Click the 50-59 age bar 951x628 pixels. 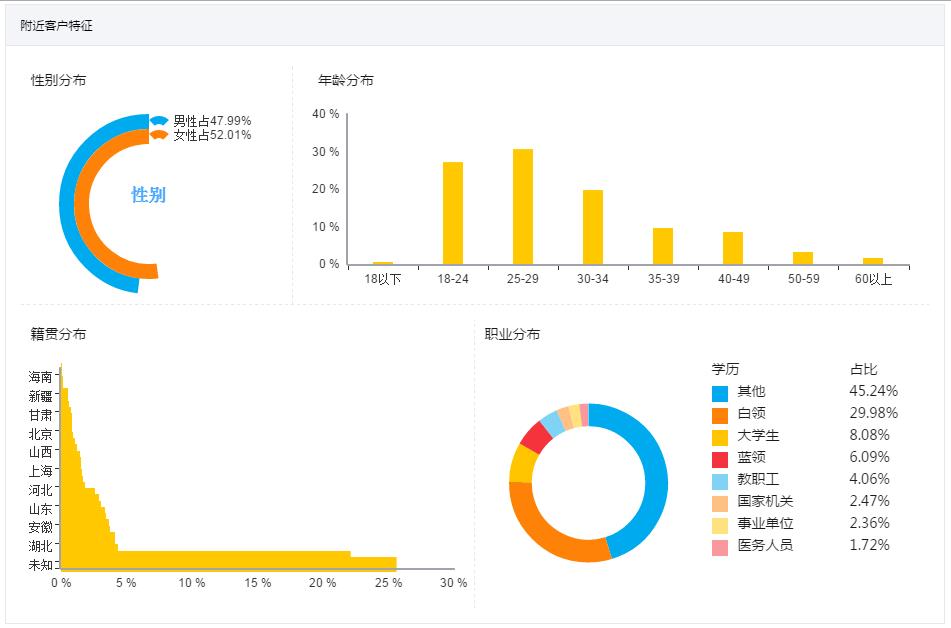click(x=803, y=258)
